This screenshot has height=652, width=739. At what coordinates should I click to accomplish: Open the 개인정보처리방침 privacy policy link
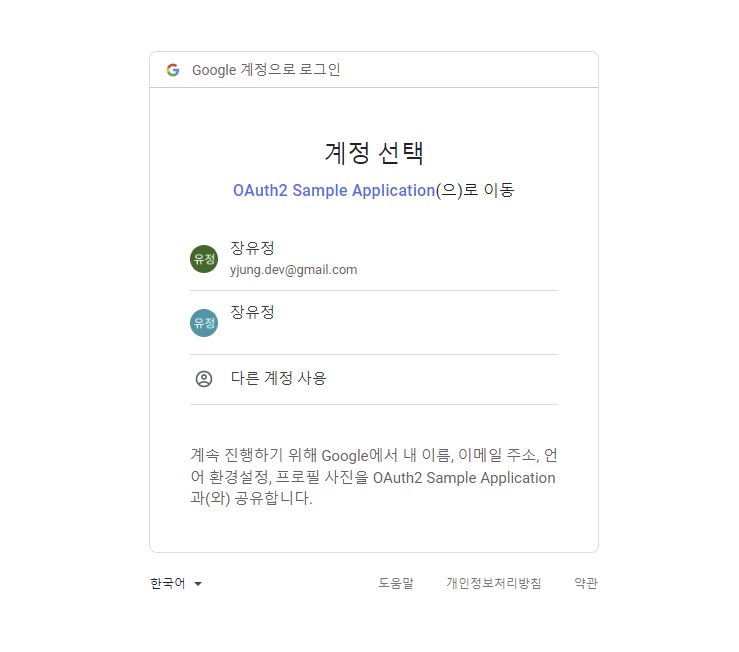pyautogui.click(x=493, y=583)
